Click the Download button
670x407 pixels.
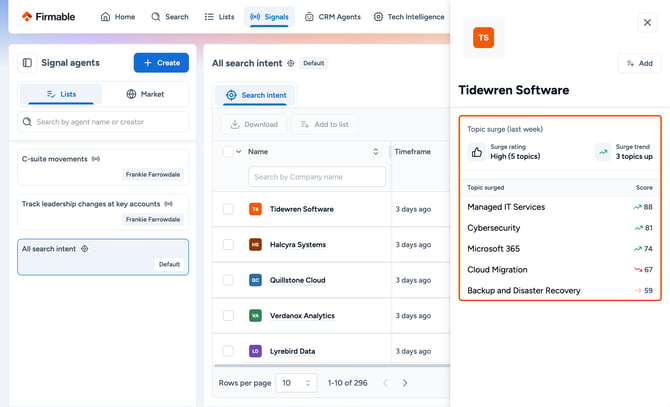254,124
